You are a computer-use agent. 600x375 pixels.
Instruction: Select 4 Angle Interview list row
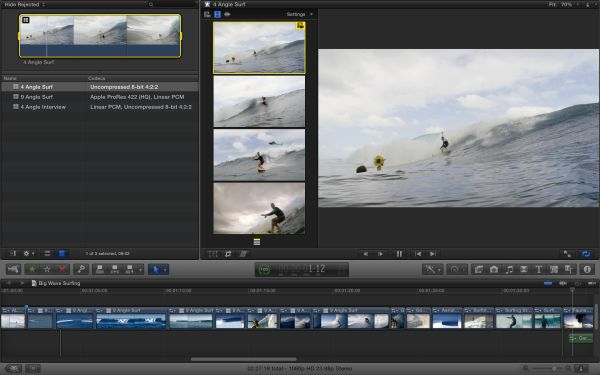point(99,107)
